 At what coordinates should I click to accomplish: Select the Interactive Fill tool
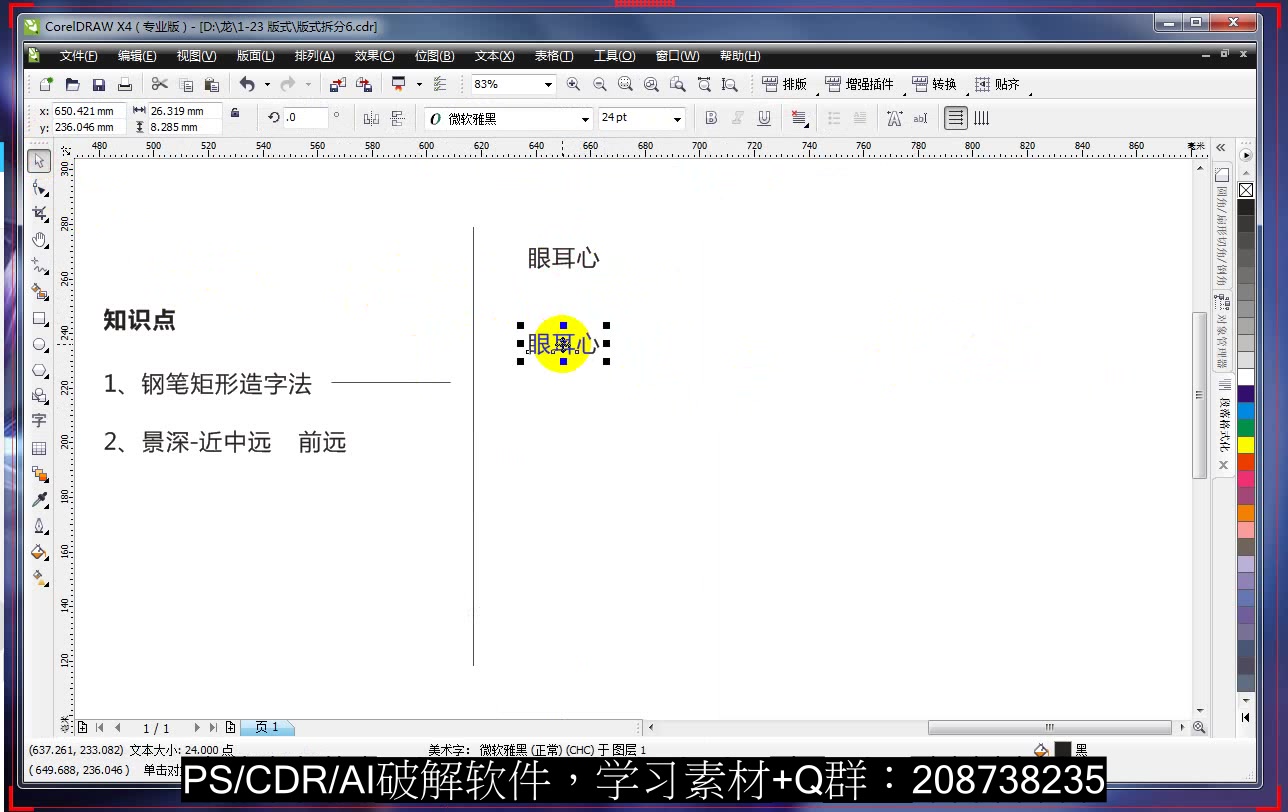click(40, 578)
